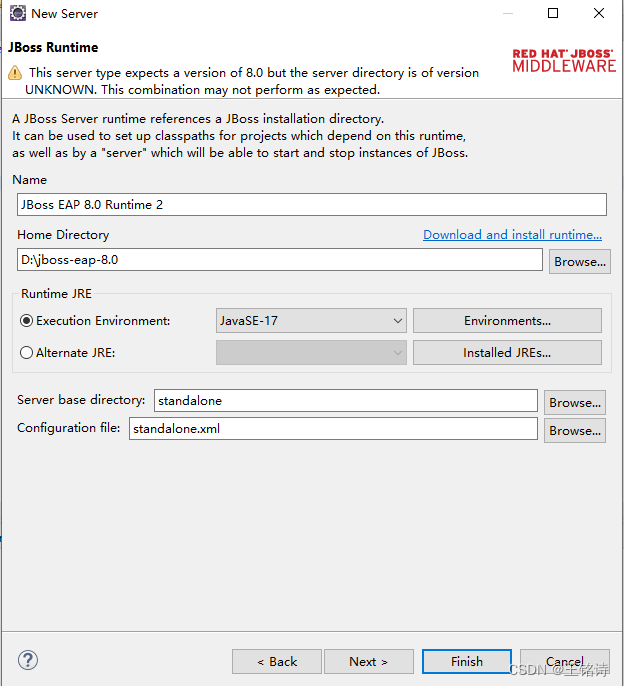Open the Environments... button

tap(507, 321)
